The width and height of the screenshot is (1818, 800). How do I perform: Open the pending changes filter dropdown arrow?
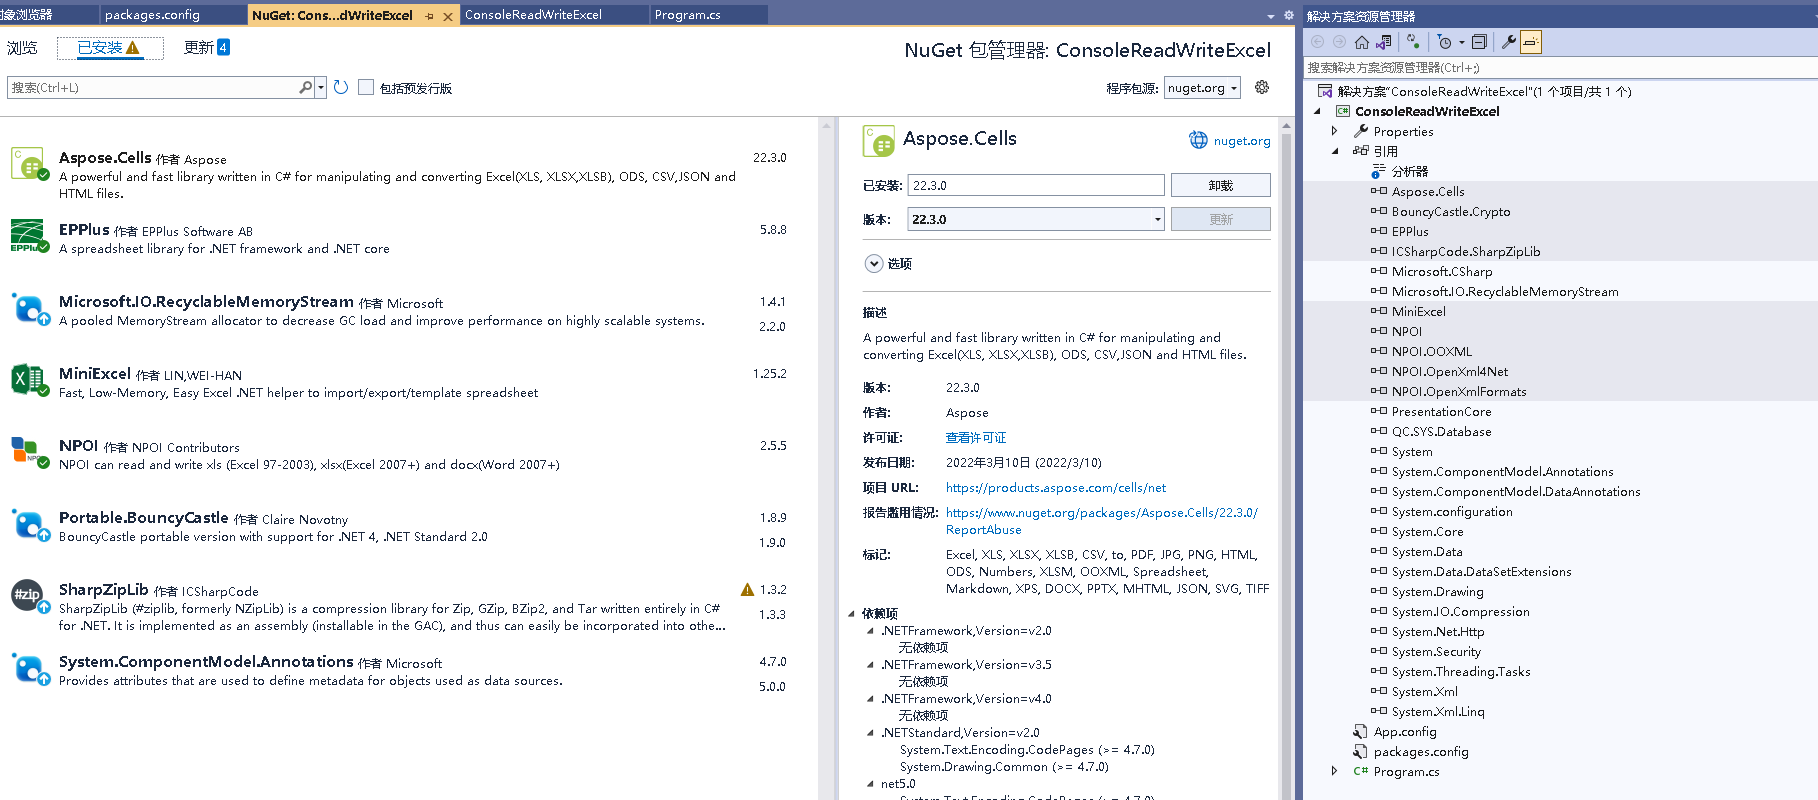pyautogui.click(x=1462, y=42)
